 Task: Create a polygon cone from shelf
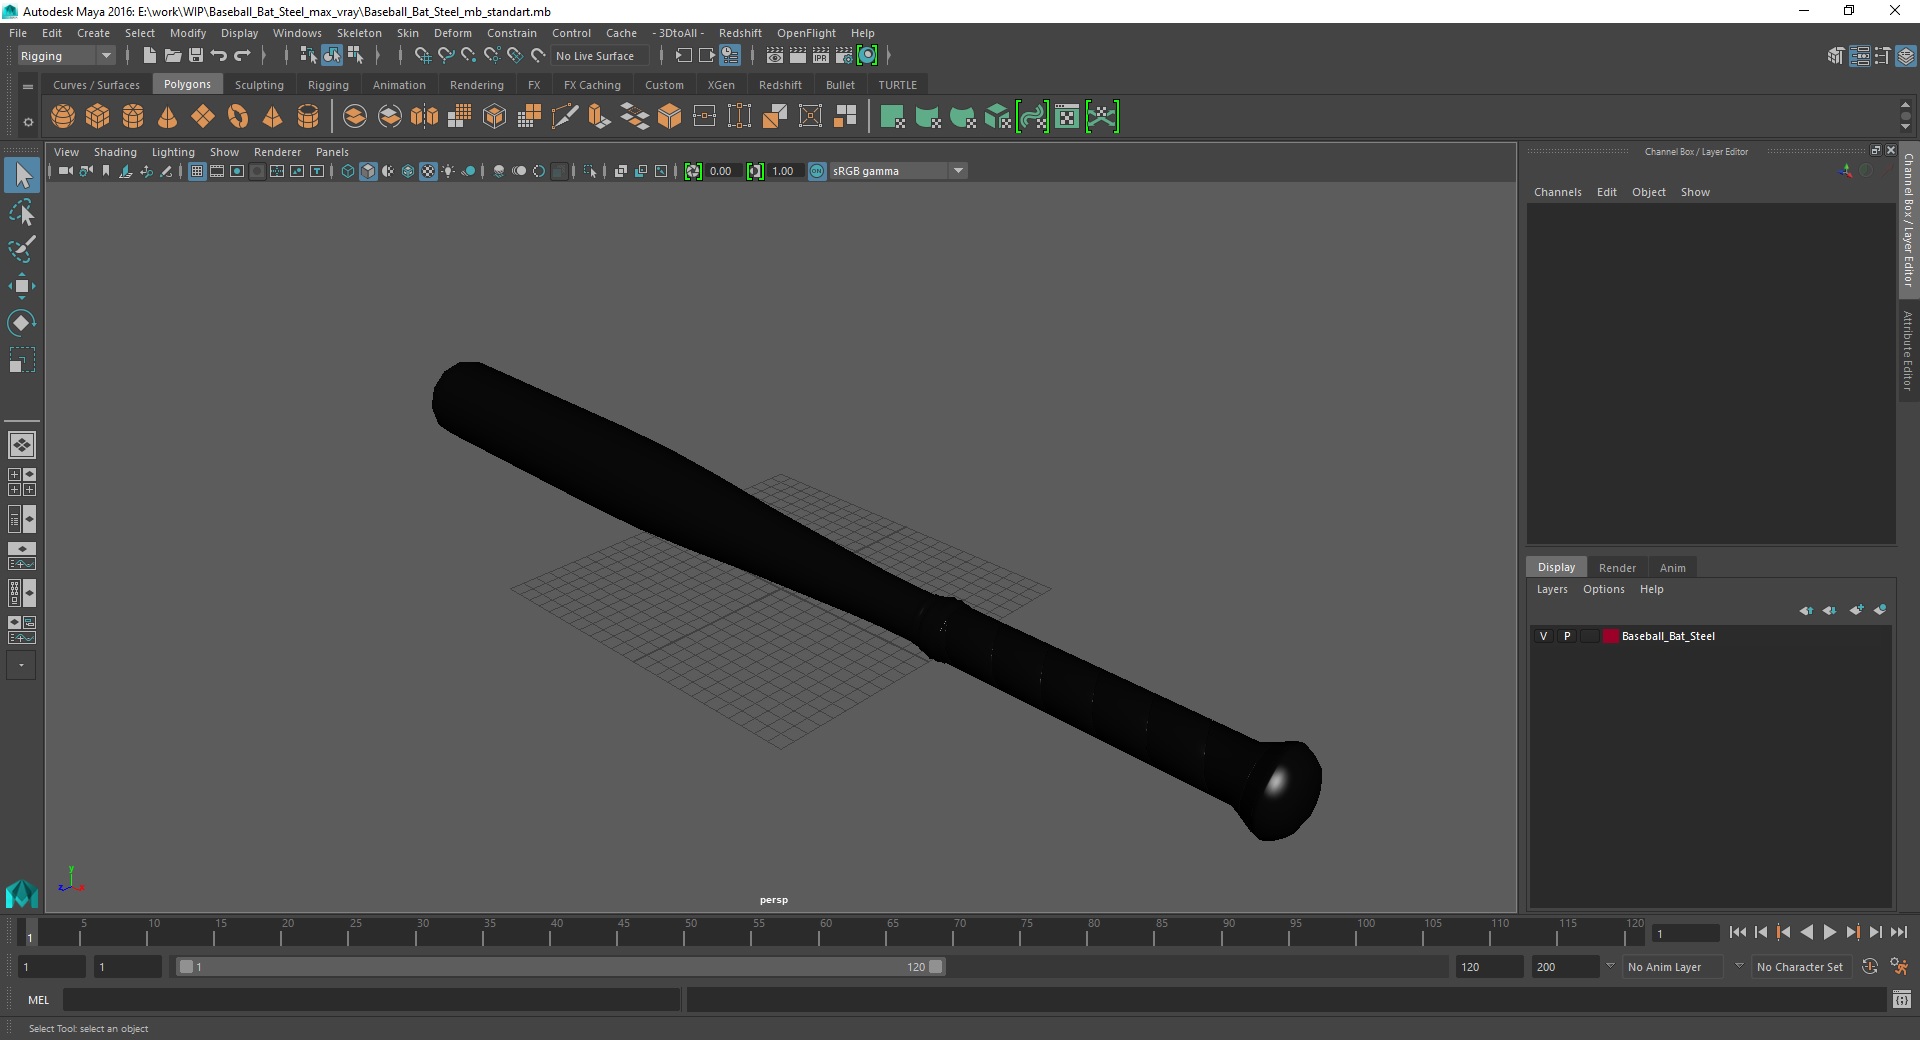click(168, 117)
